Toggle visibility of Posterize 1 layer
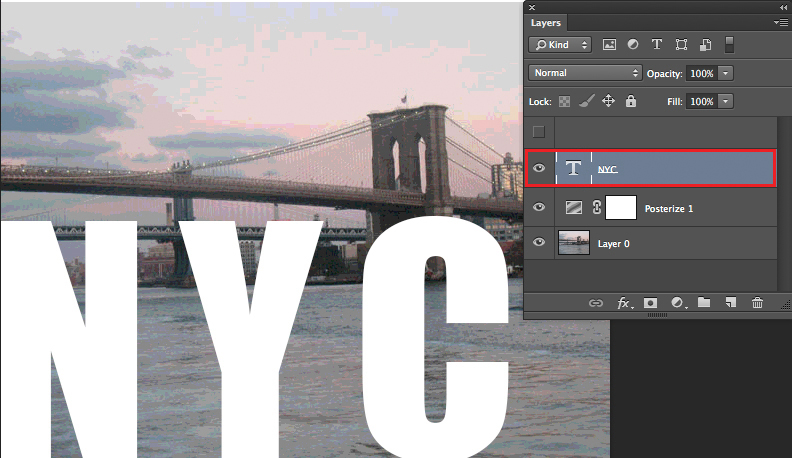The width and height of the screenshot is (792, 458). tap(540, 208)
